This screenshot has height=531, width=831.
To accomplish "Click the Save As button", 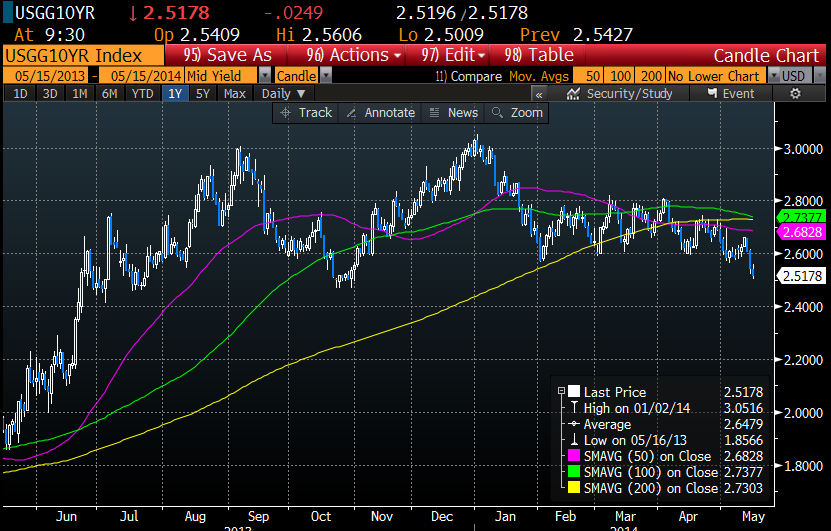I will click(227, 55).
